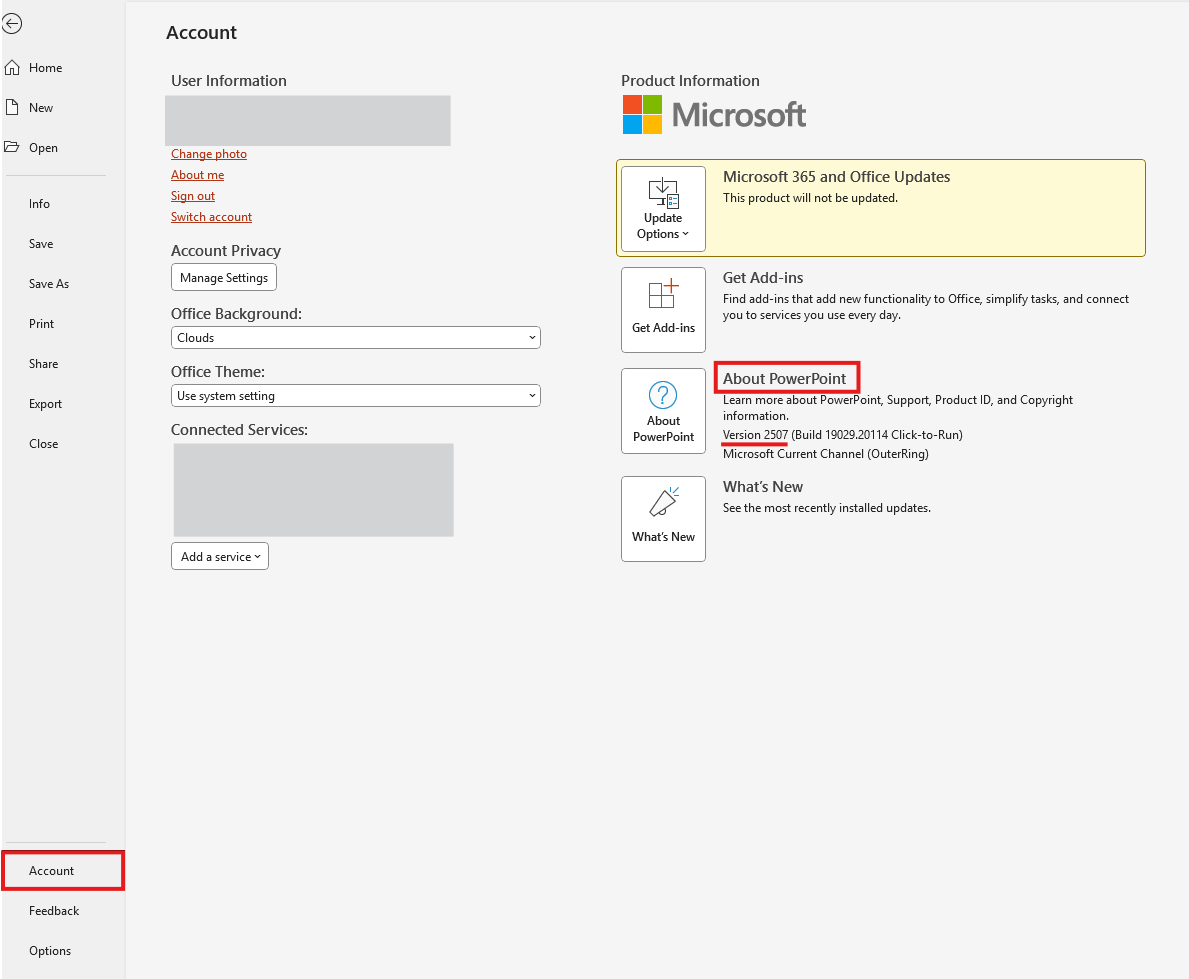Click the What's New heading text

tap(762, 487)
